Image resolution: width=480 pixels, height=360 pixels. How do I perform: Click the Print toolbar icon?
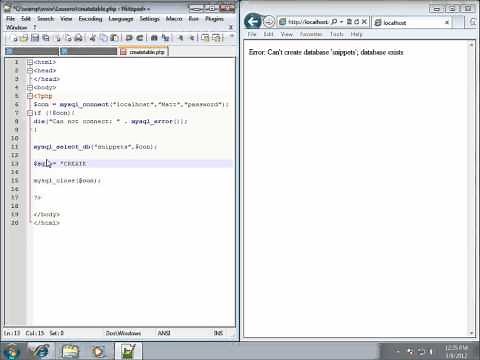(x=79, y=38)
